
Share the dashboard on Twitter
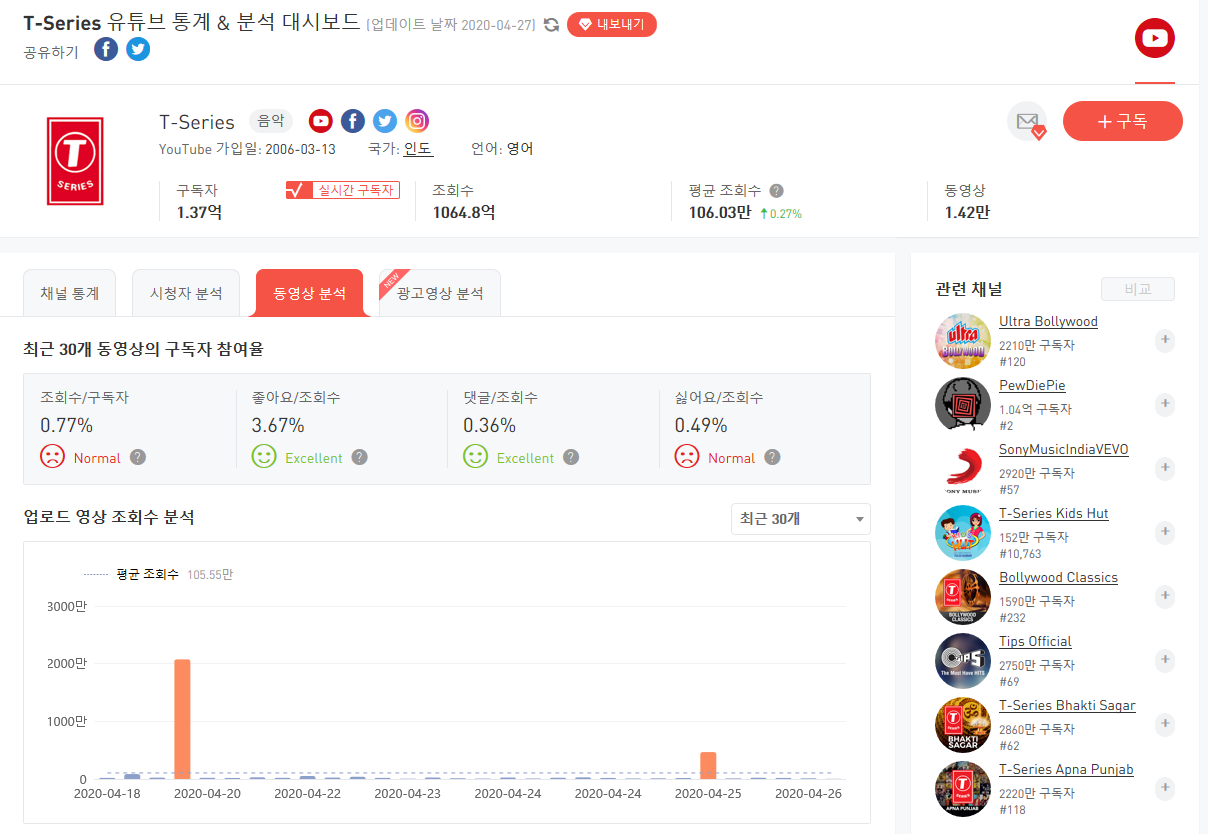pos(138,49)
